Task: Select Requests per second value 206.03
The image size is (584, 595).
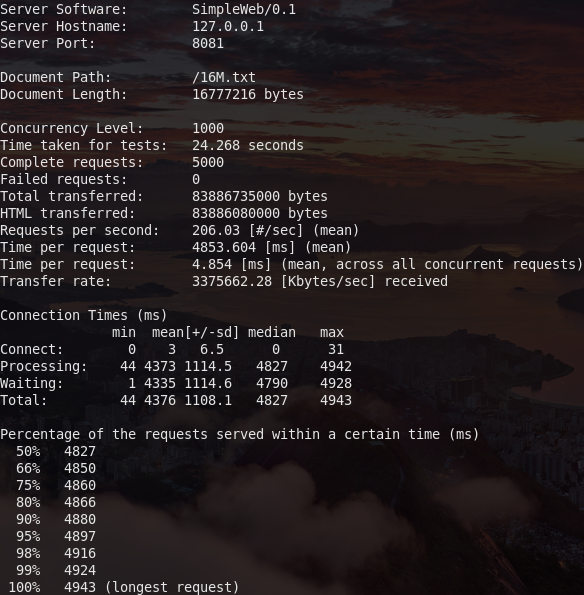Action: pos(216,230)
